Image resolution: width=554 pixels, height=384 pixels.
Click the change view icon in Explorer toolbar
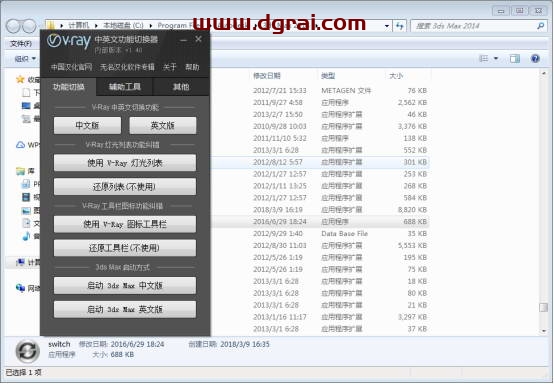point(483,59)
